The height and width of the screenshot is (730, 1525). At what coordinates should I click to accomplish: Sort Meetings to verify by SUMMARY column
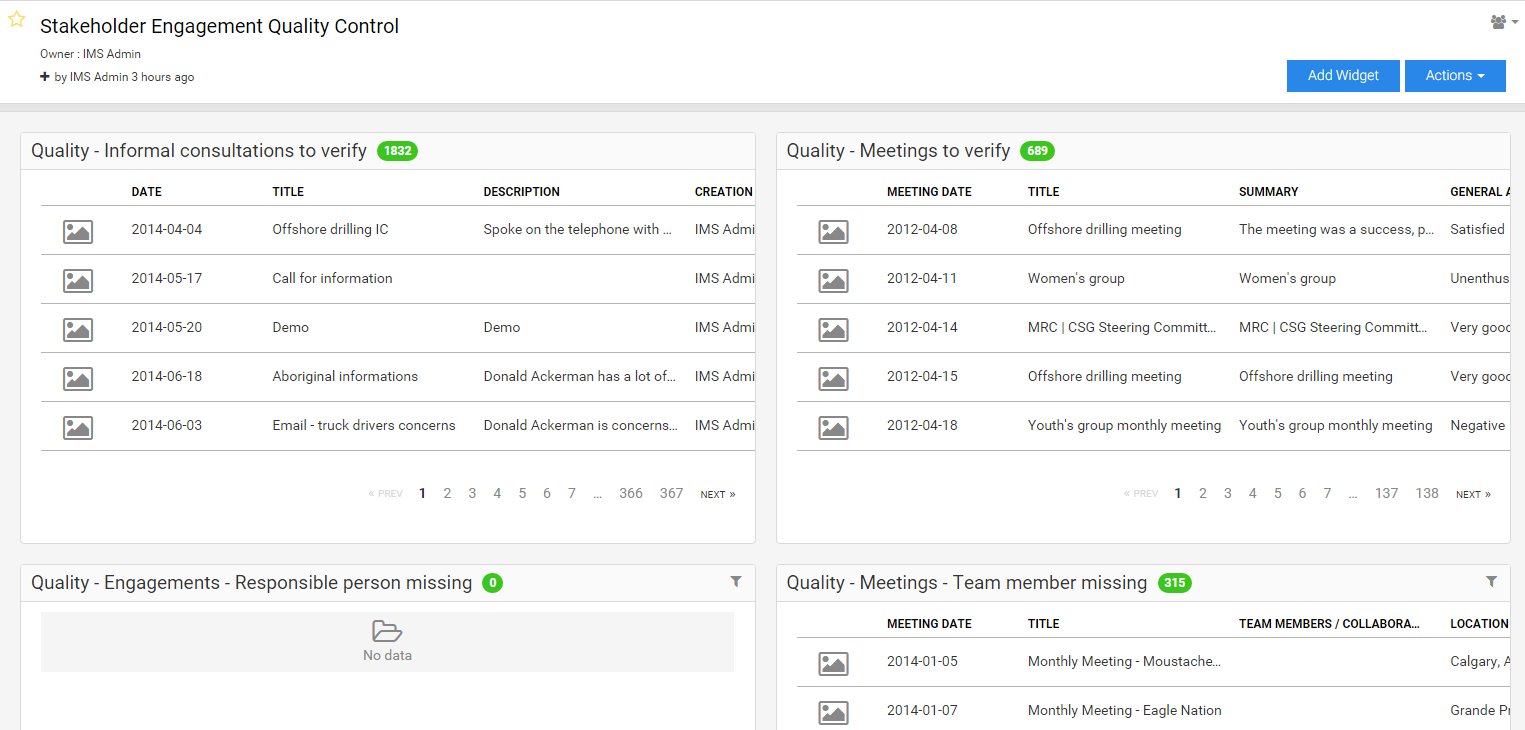coord(1269,192)
